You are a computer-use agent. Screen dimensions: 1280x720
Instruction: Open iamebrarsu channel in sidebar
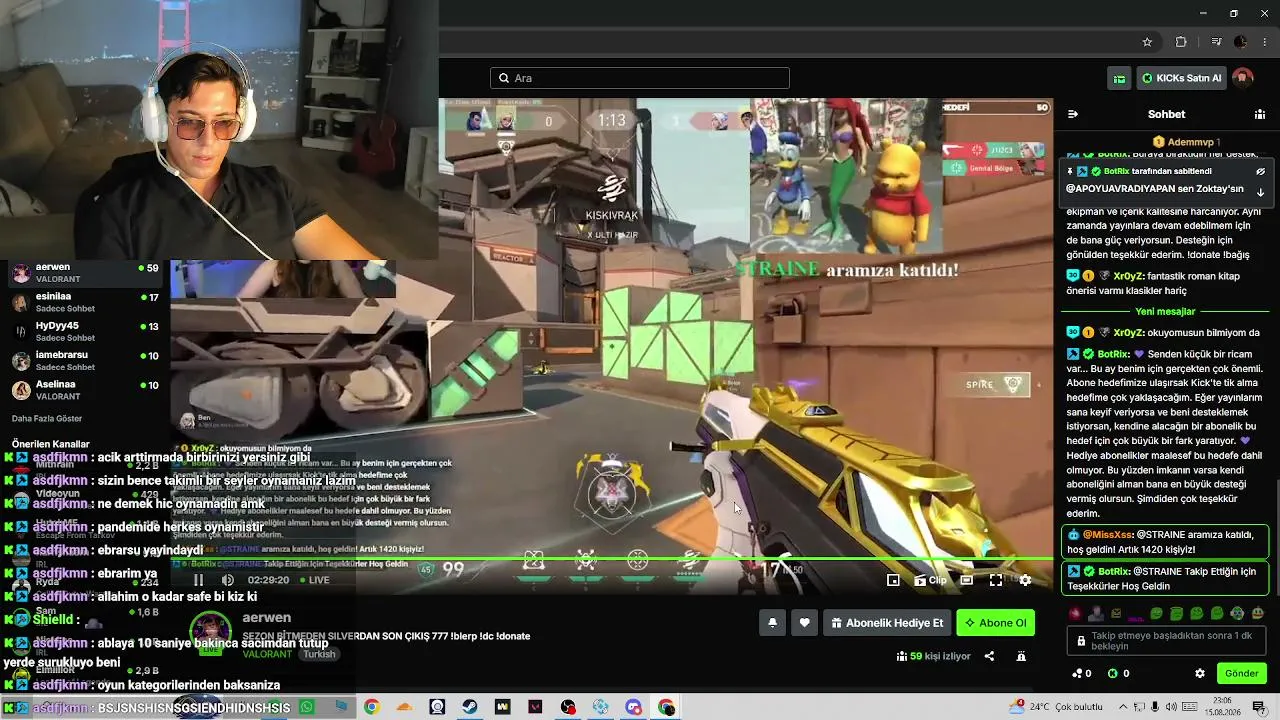tap(85, 361)
